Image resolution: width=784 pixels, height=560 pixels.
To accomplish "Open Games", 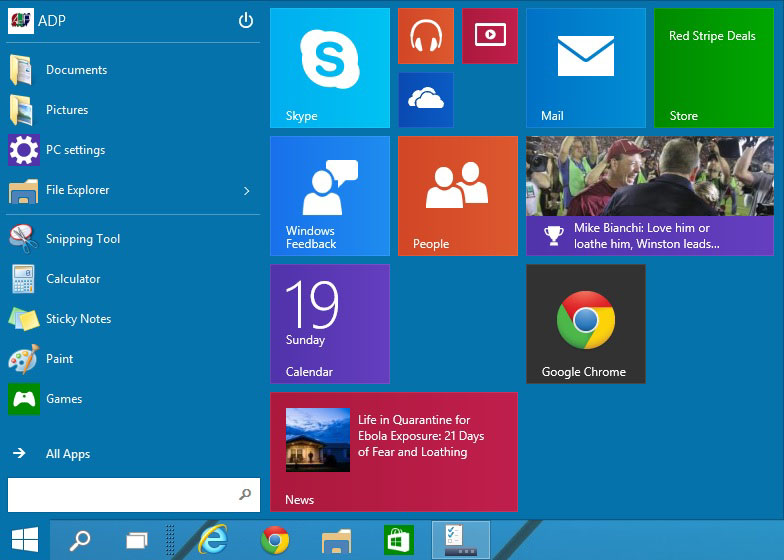I will [133, 398].
